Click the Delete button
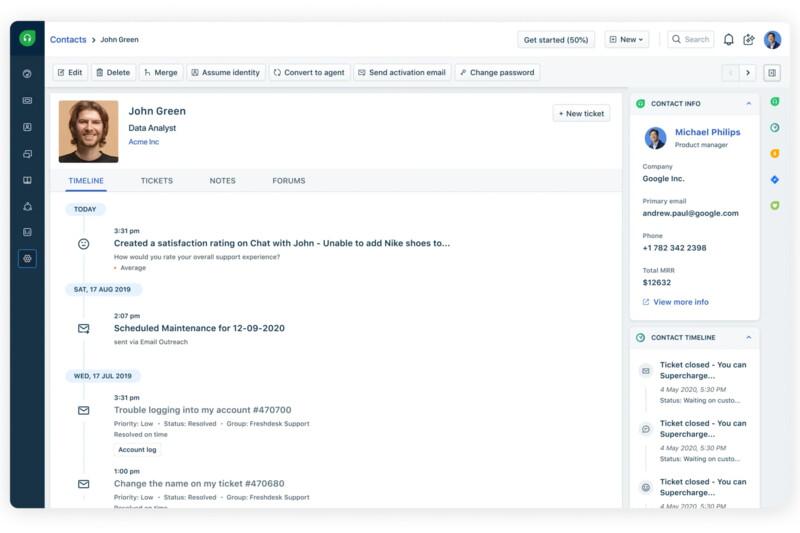This screenshot has height=533, width=800. [113, 72]
